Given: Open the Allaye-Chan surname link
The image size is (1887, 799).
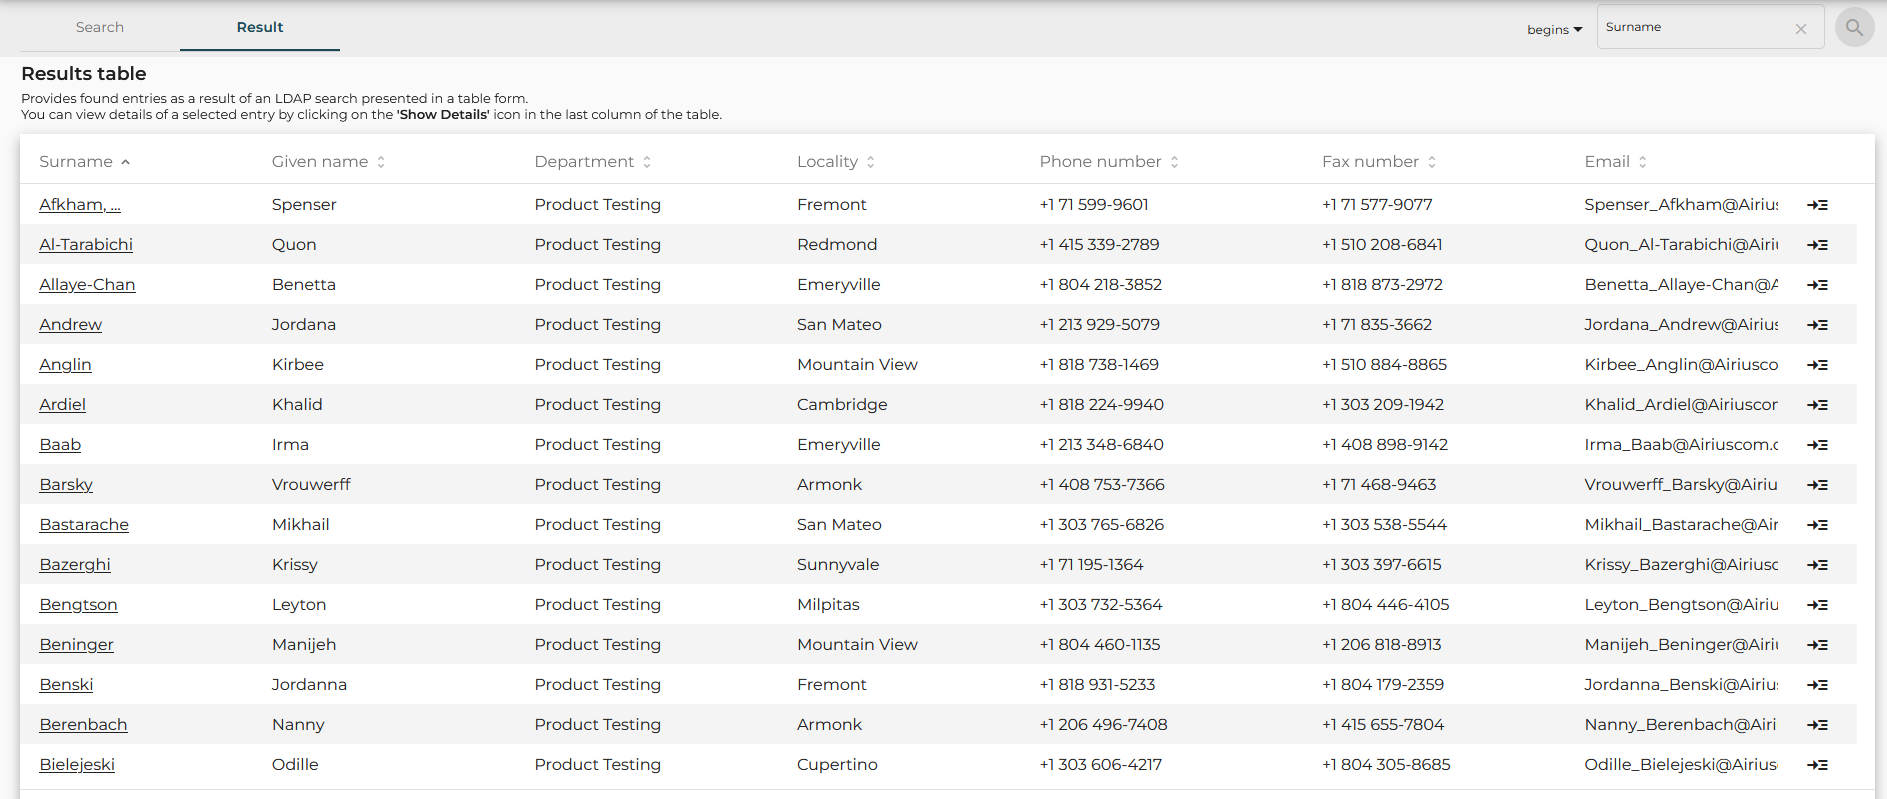Looking at the screenshot, I should pyautogui.click(x=87, y=285).
